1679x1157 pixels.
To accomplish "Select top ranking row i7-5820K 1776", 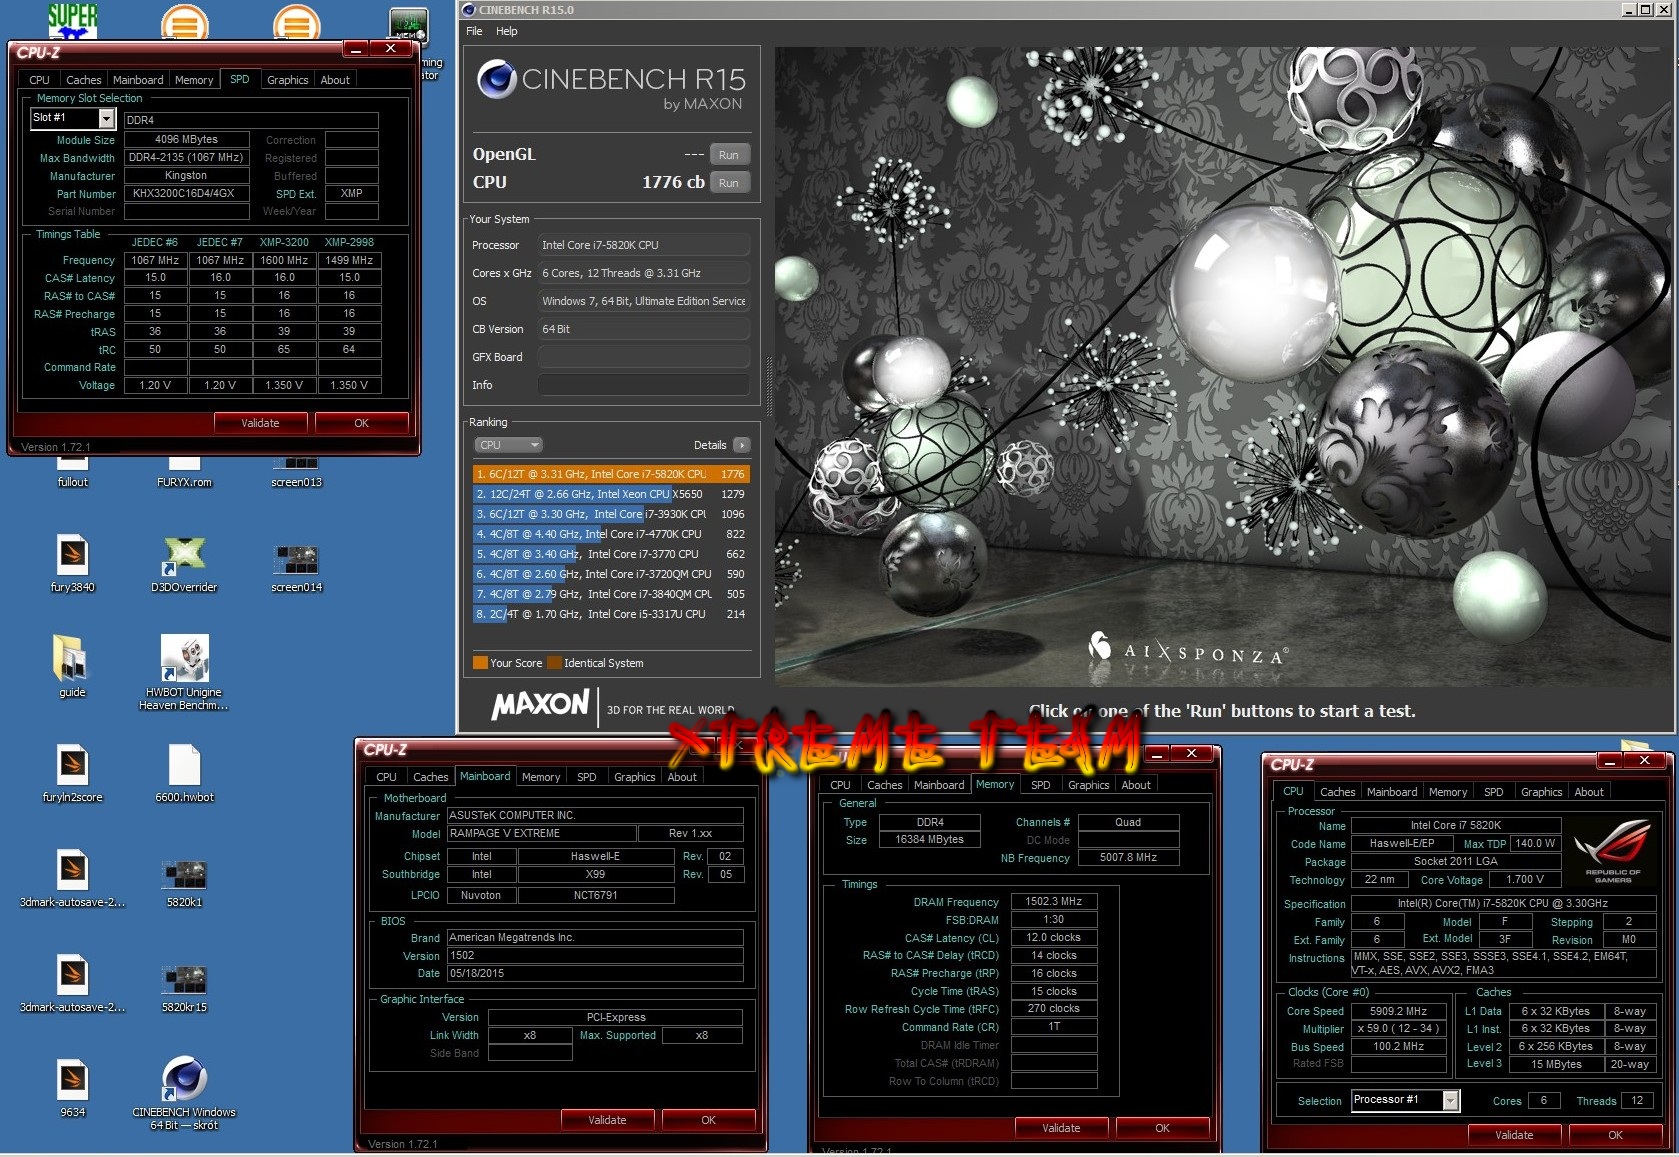I will point(610,474).
